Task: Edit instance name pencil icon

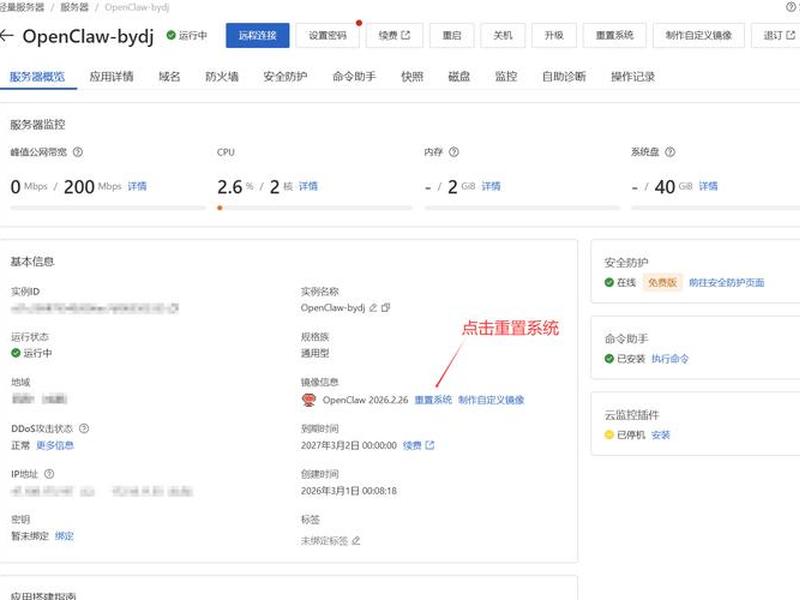Action: click(x=373, y=308)
